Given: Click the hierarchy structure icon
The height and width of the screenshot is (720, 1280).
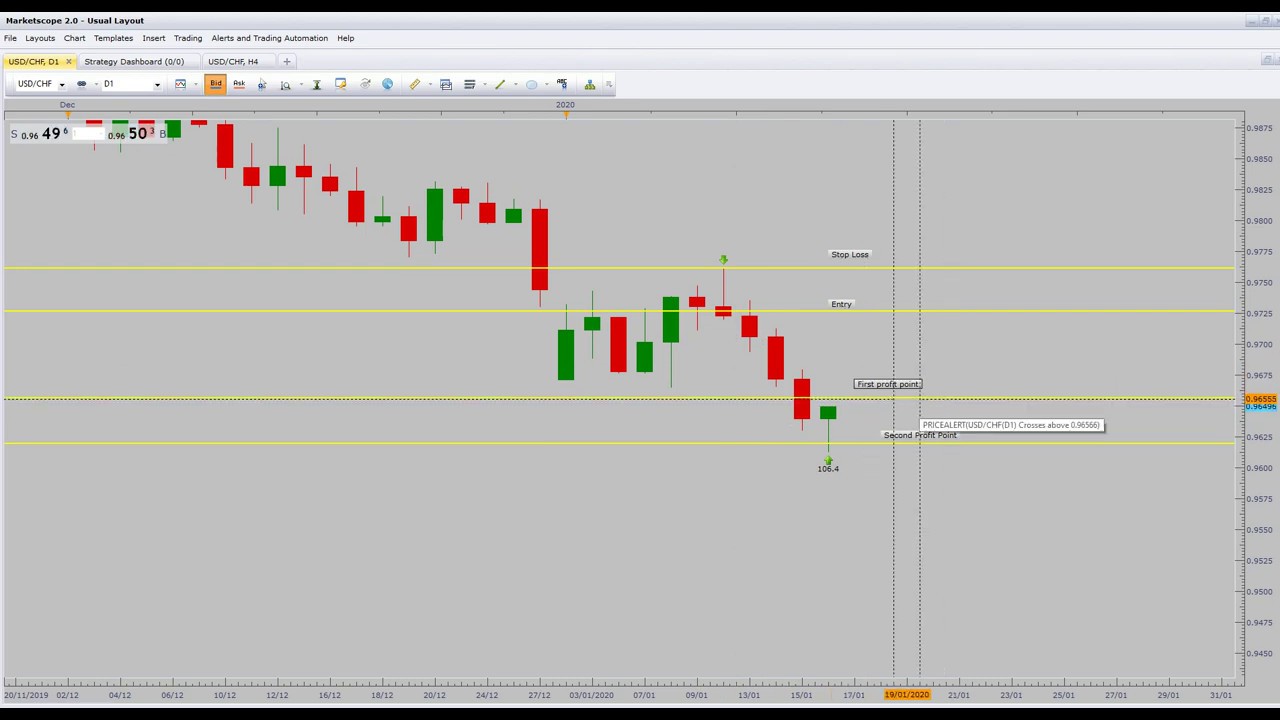Looking at the screenshot, I should [x=590, y=84].
